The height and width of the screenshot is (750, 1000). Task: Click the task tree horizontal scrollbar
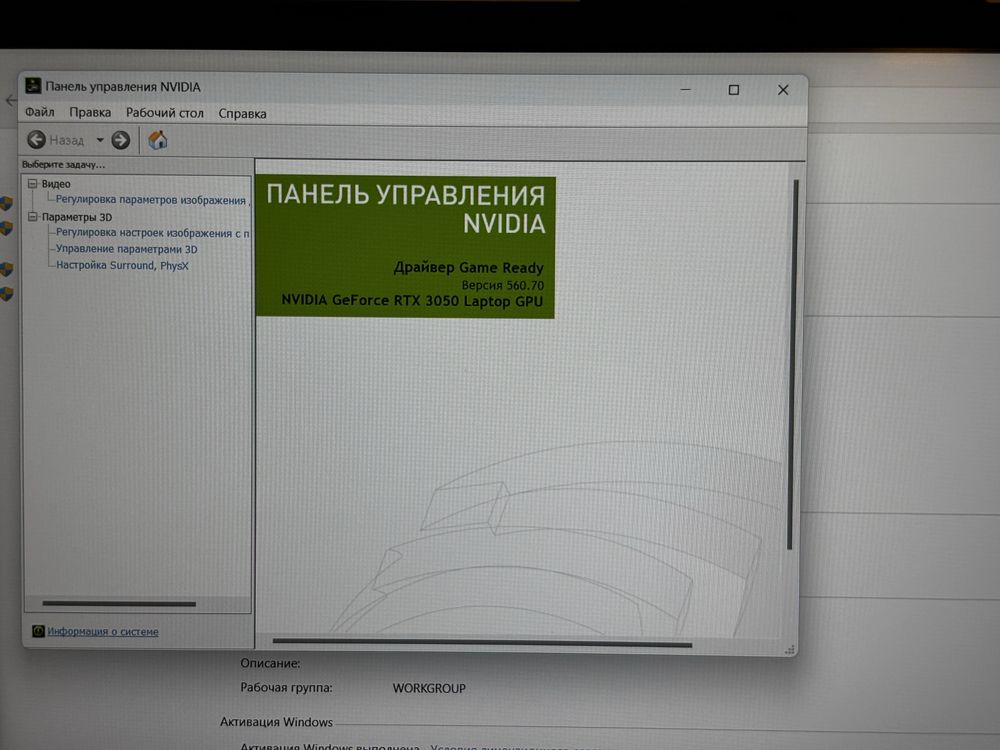(x=119, y=603)
